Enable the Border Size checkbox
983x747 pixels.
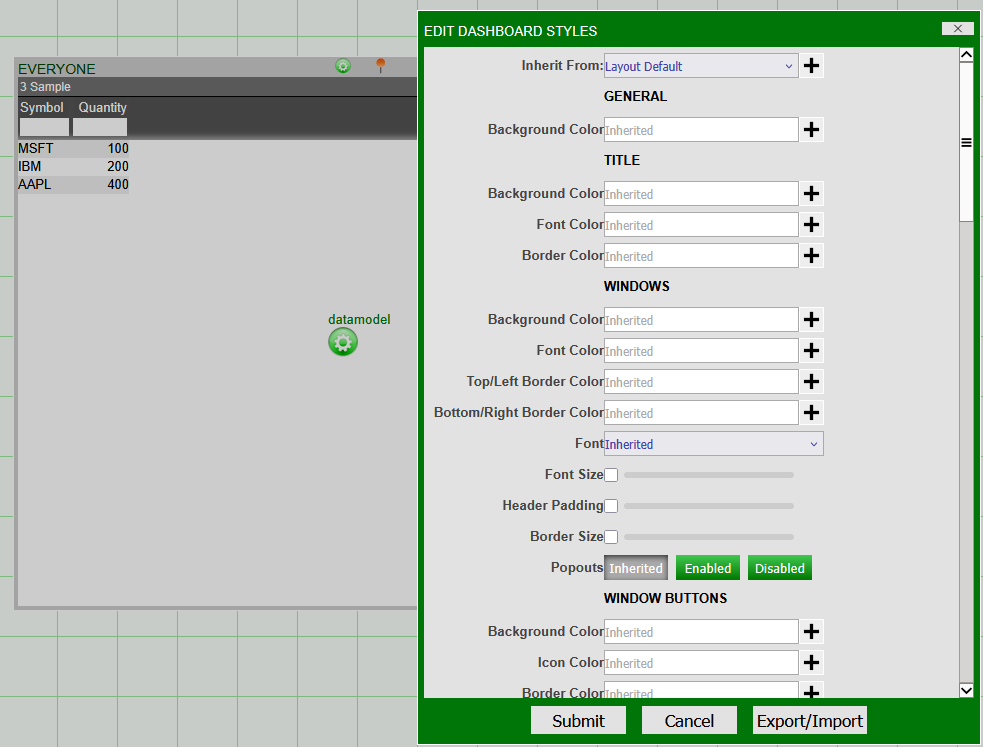coord(611,537)
